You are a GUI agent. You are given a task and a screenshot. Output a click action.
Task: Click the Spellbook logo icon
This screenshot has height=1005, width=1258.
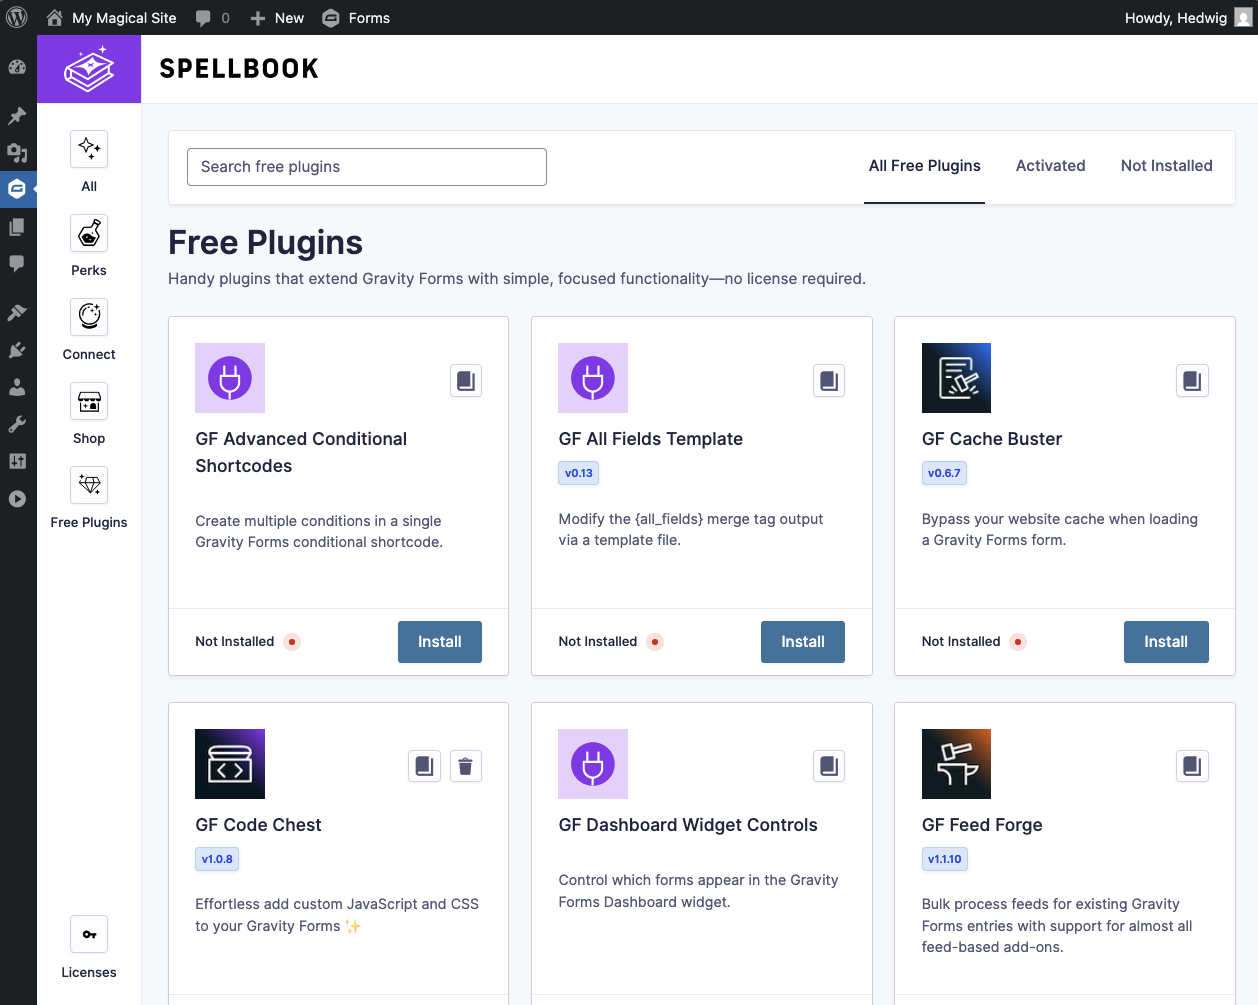[88, 68]
